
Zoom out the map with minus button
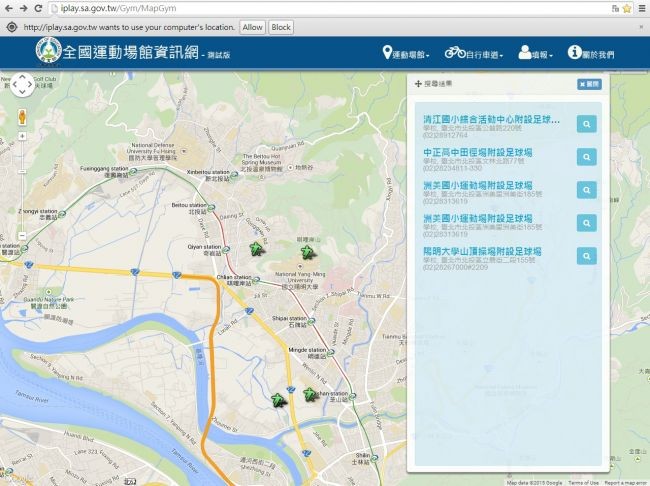(20, 236)
